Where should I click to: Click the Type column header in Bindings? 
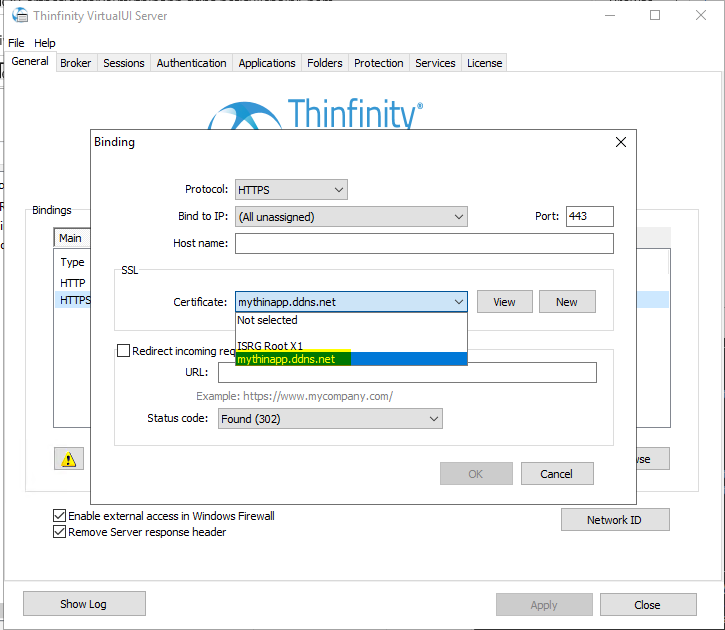point(73,262)
